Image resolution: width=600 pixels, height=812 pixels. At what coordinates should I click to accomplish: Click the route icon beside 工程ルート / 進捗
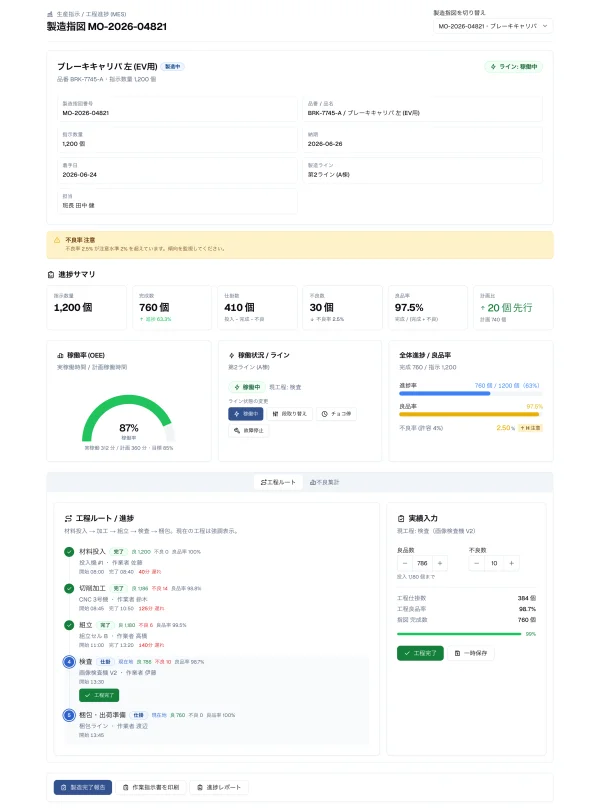click(68, 518)
